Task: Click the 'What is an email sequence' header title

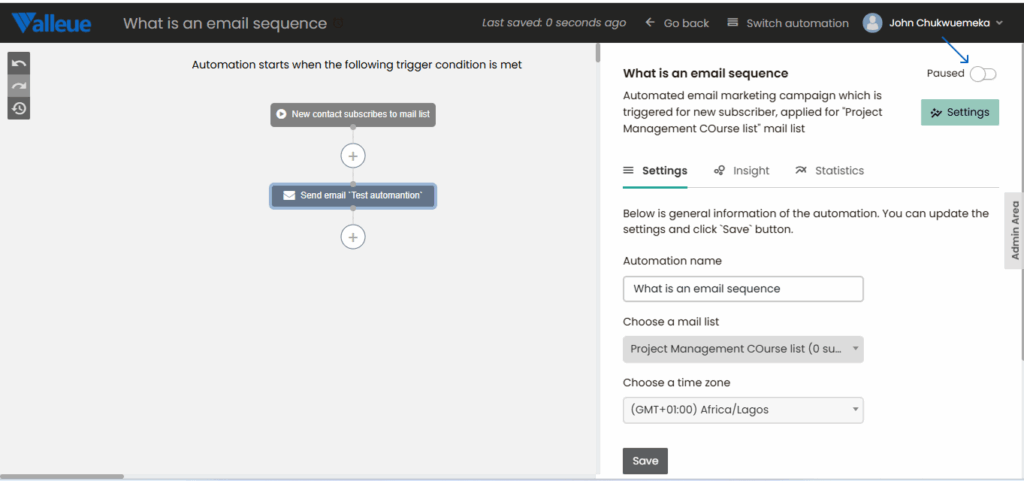Action: point(225,23)
